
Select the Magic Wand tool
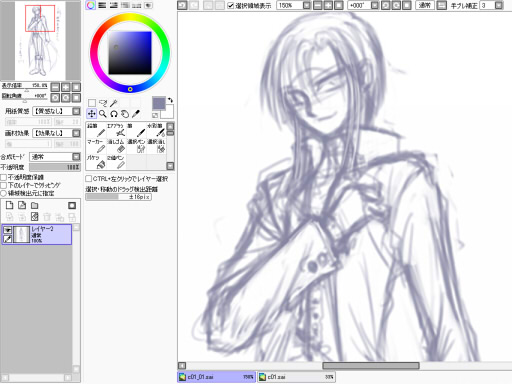point(114,103)
